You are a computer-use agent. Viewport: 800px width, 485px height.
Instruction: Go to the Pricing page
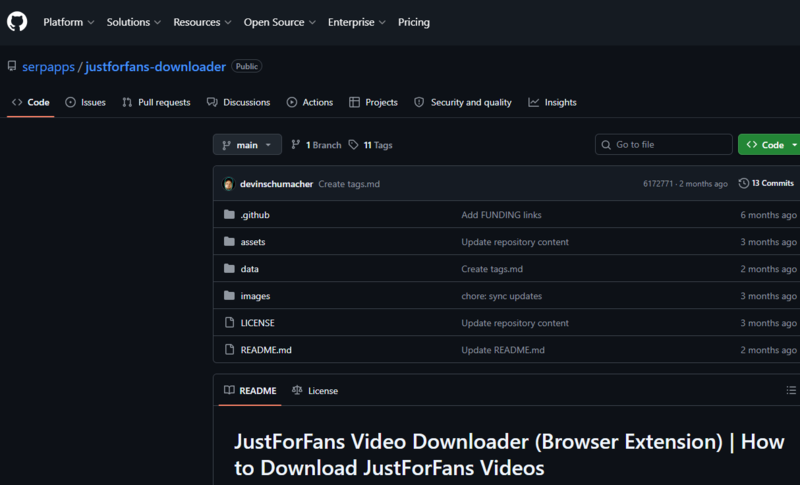(414, 22)
